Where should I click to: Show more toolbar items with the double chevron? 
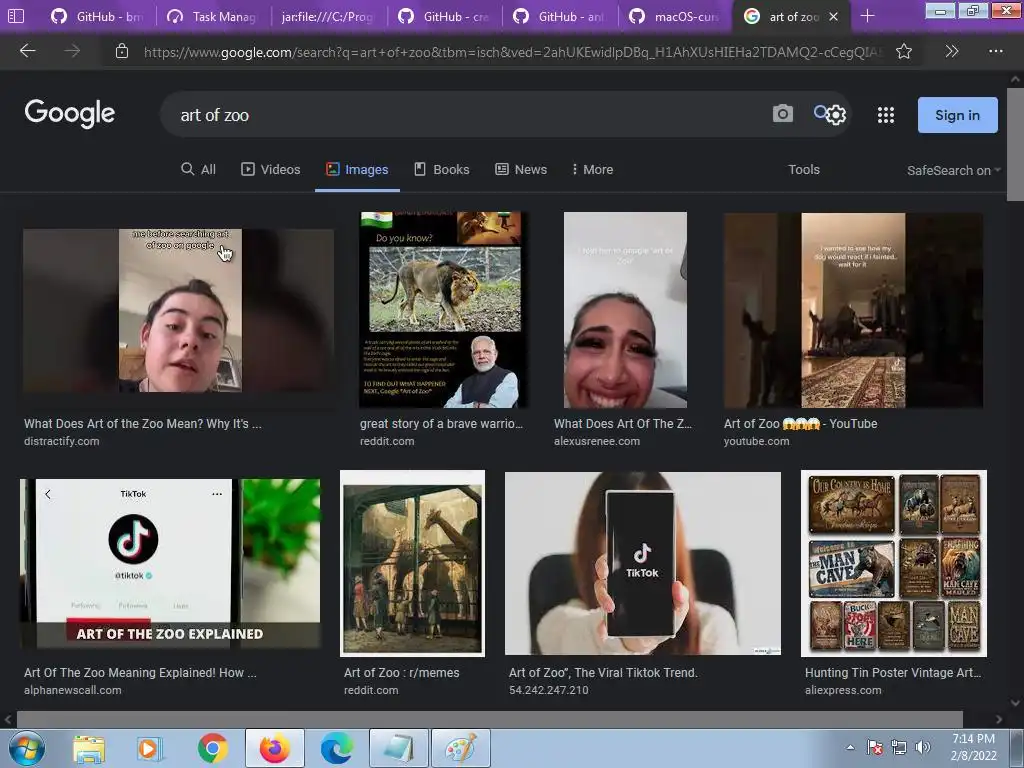pyautogui.click(x=952, y=51)
